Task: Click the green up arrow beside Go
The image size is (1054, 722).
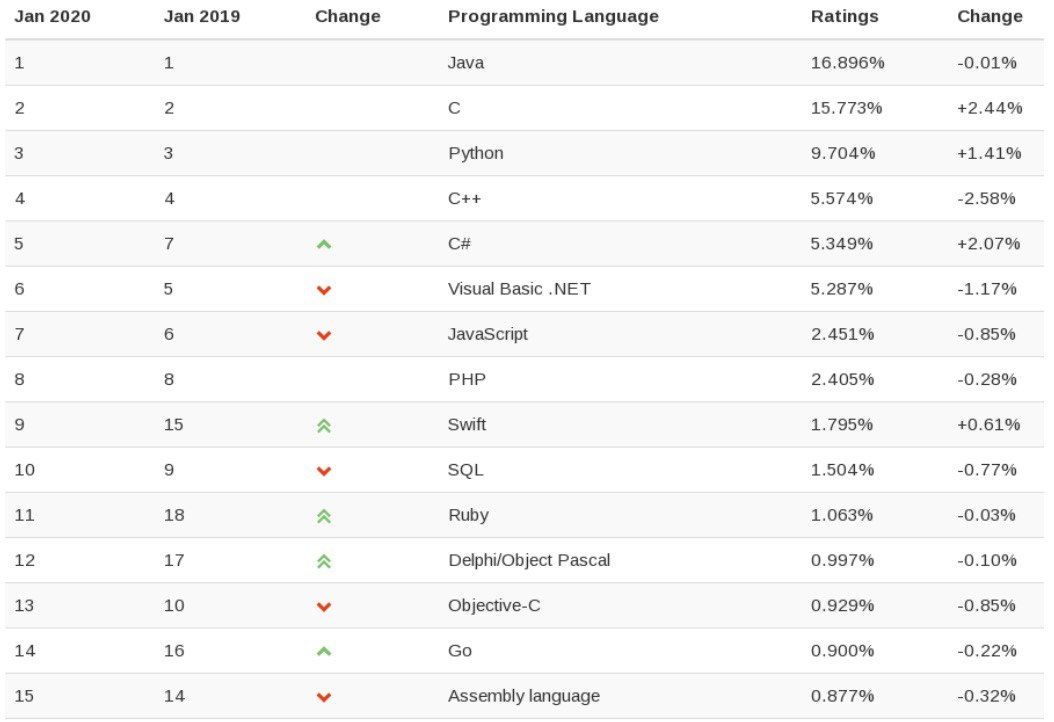Action: pos(323,651)
